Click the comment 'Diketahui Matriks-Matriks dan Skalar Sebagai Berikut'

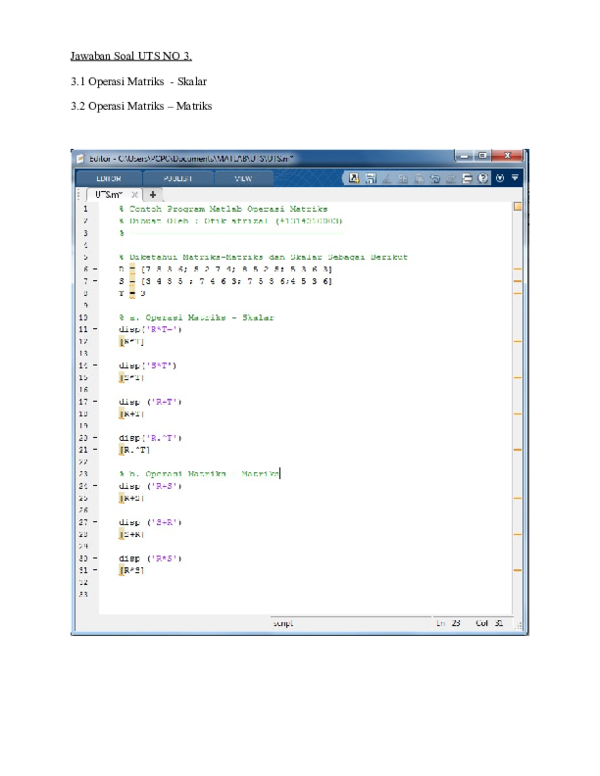click(263, 257)
